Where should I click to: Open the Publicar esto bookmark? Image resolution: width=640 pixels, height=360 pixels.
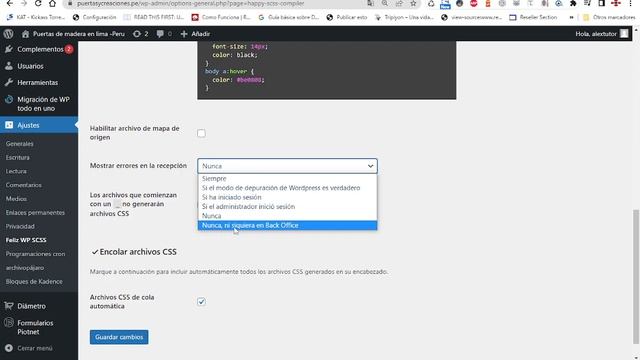tap(347, 17)
